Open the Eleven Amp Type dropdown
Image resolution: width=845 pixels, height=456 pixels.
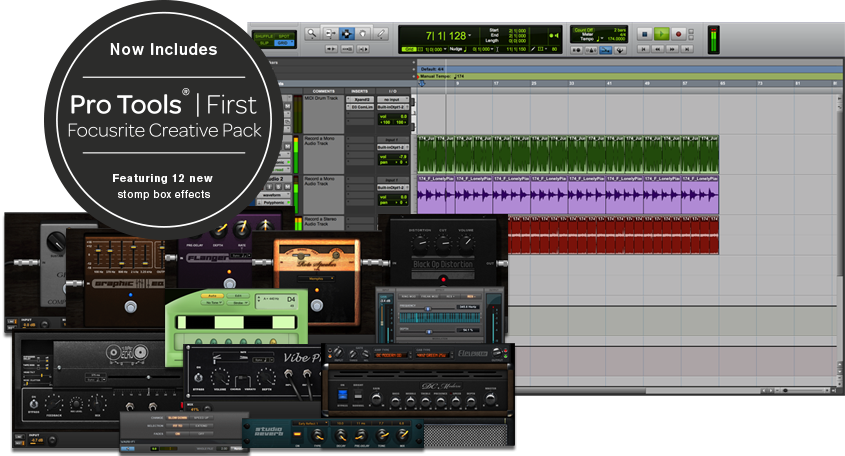tap(391, 355)
